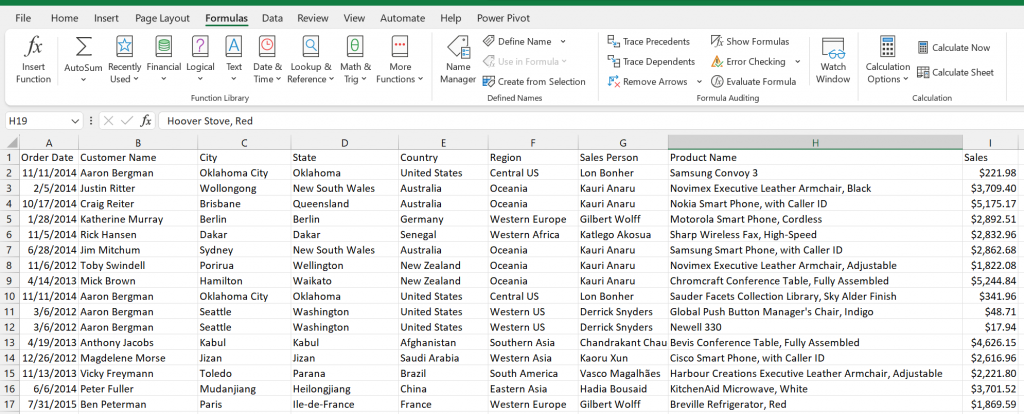Viewport: 1024px width, 414px height.
Task: Click the Heilongjiang state cell
Action: 345,389
